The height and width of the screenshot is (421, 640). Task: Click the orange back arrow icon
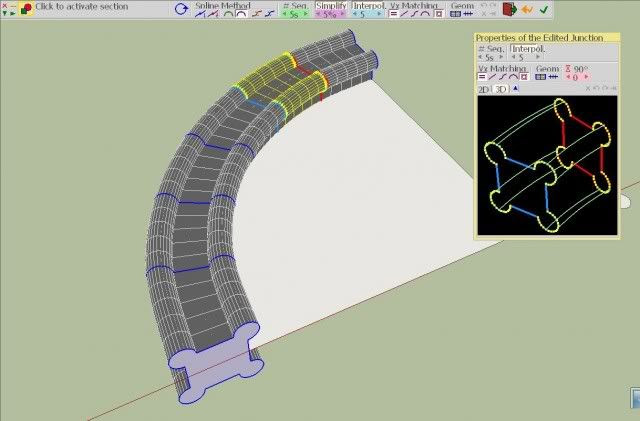click(527, 9)
